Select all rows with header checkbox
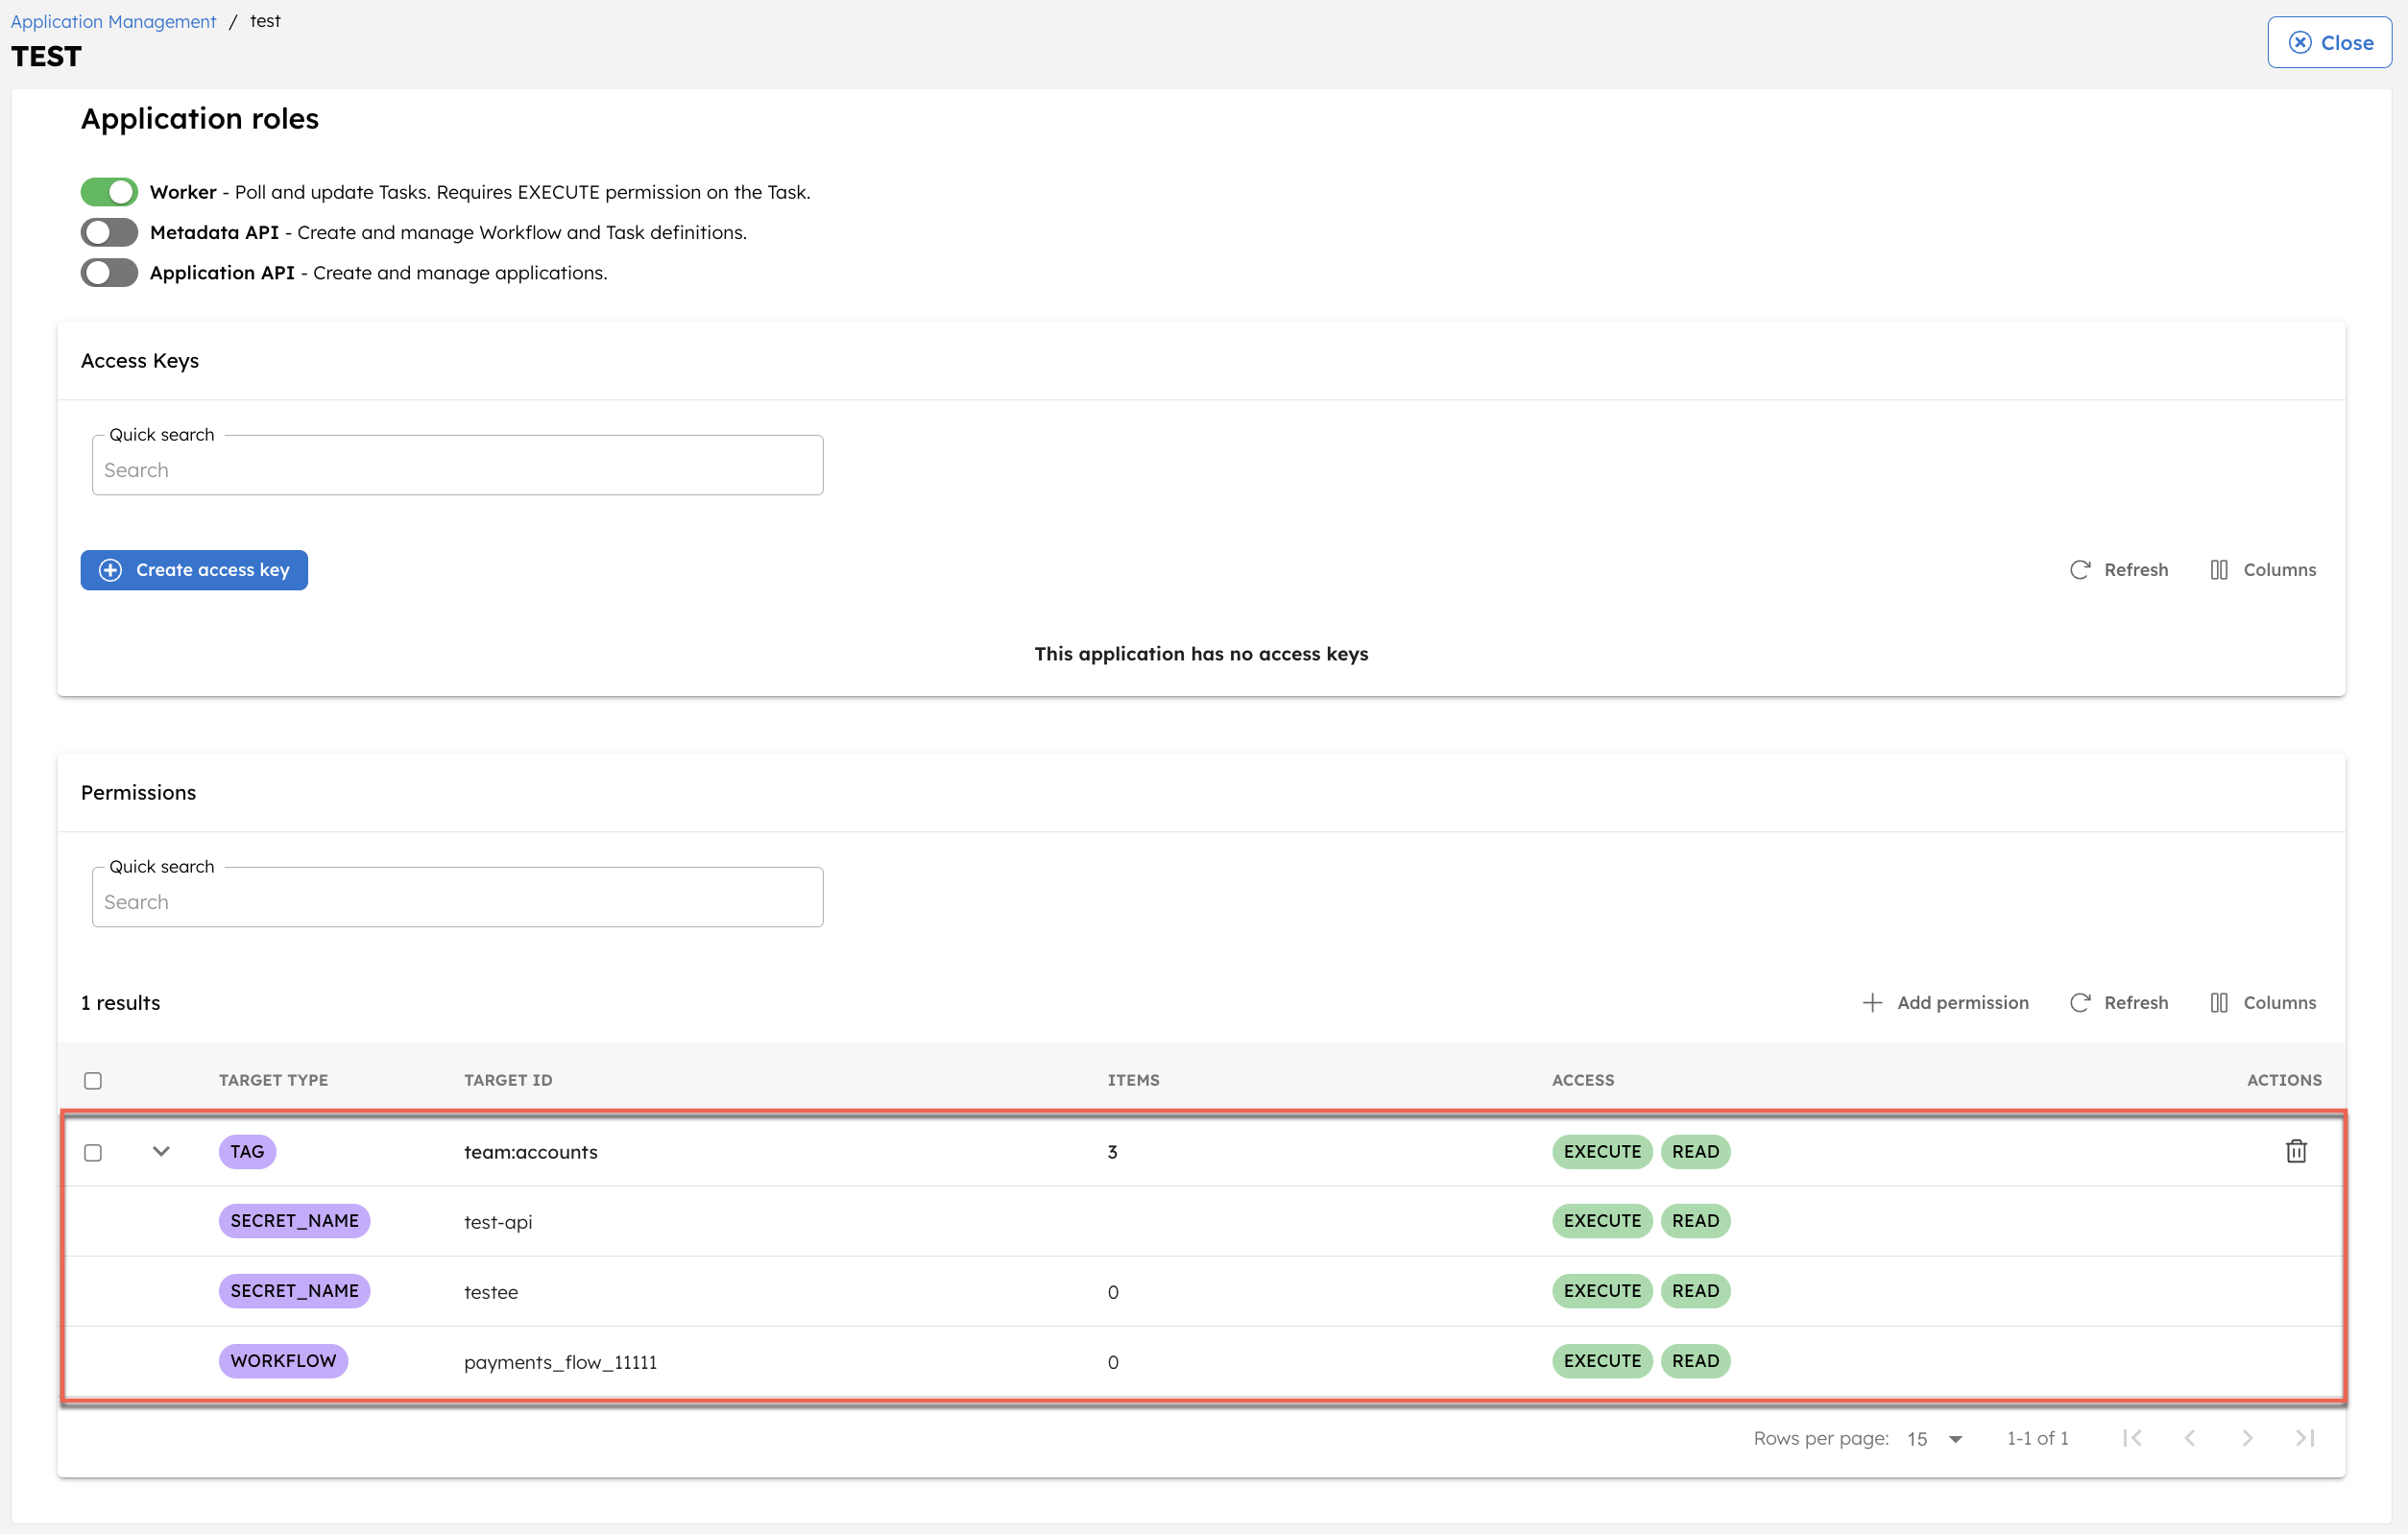This screenshot has width=2408, height=1534. coord(93,1080)
